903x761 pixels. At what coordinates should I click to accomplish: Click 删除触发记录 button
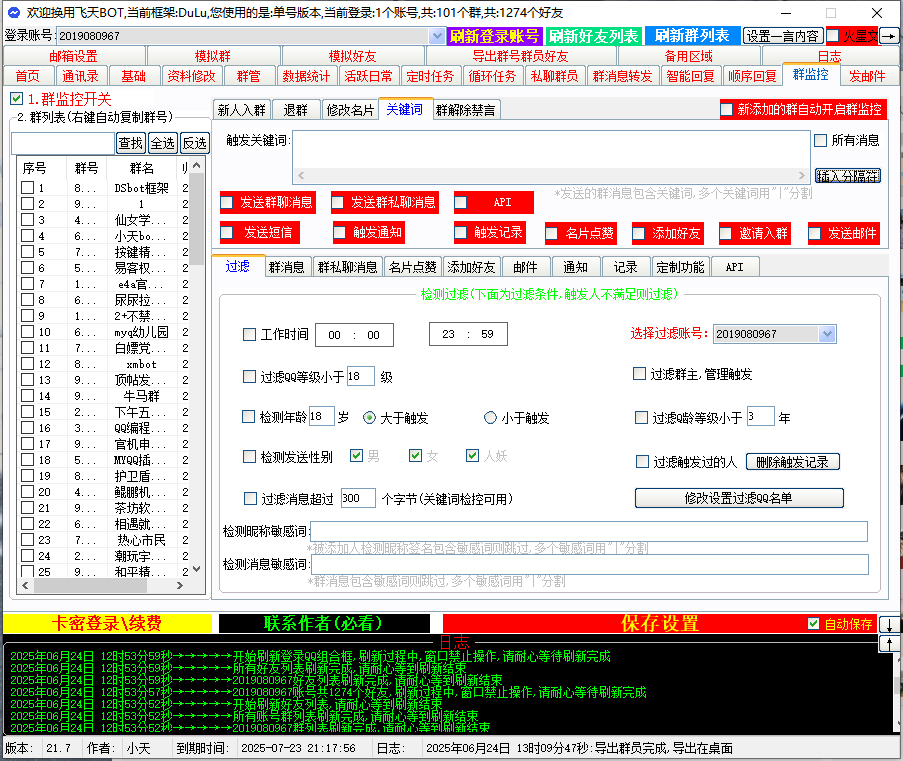[x=792, y=462]
